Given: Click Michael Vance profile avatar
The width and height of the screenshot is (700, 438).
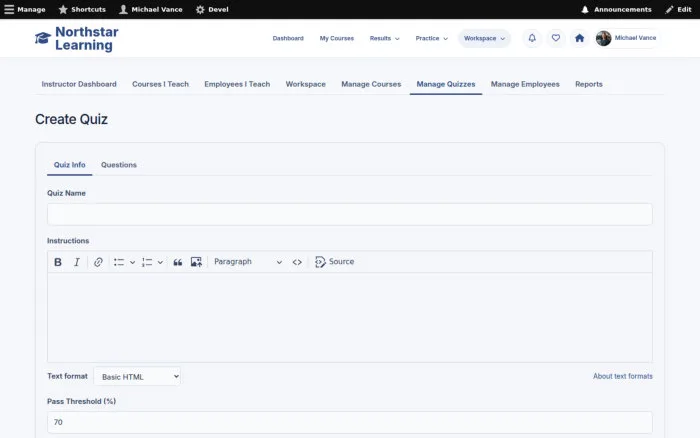Looking at the screenshot, I should point(604,38).
